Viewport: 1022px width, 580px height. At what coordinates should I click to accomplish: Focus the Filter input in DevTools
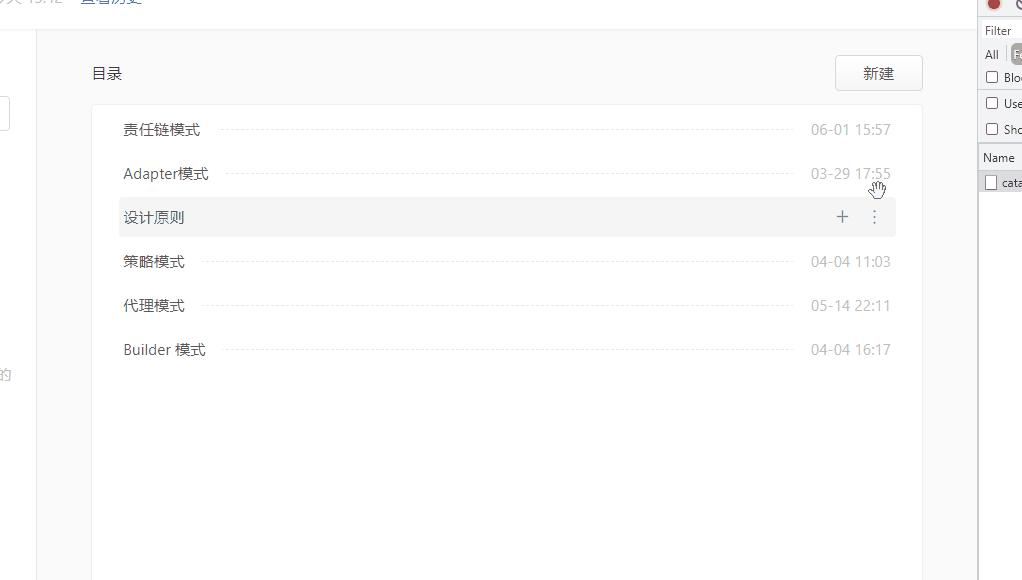click(1002, 31)
